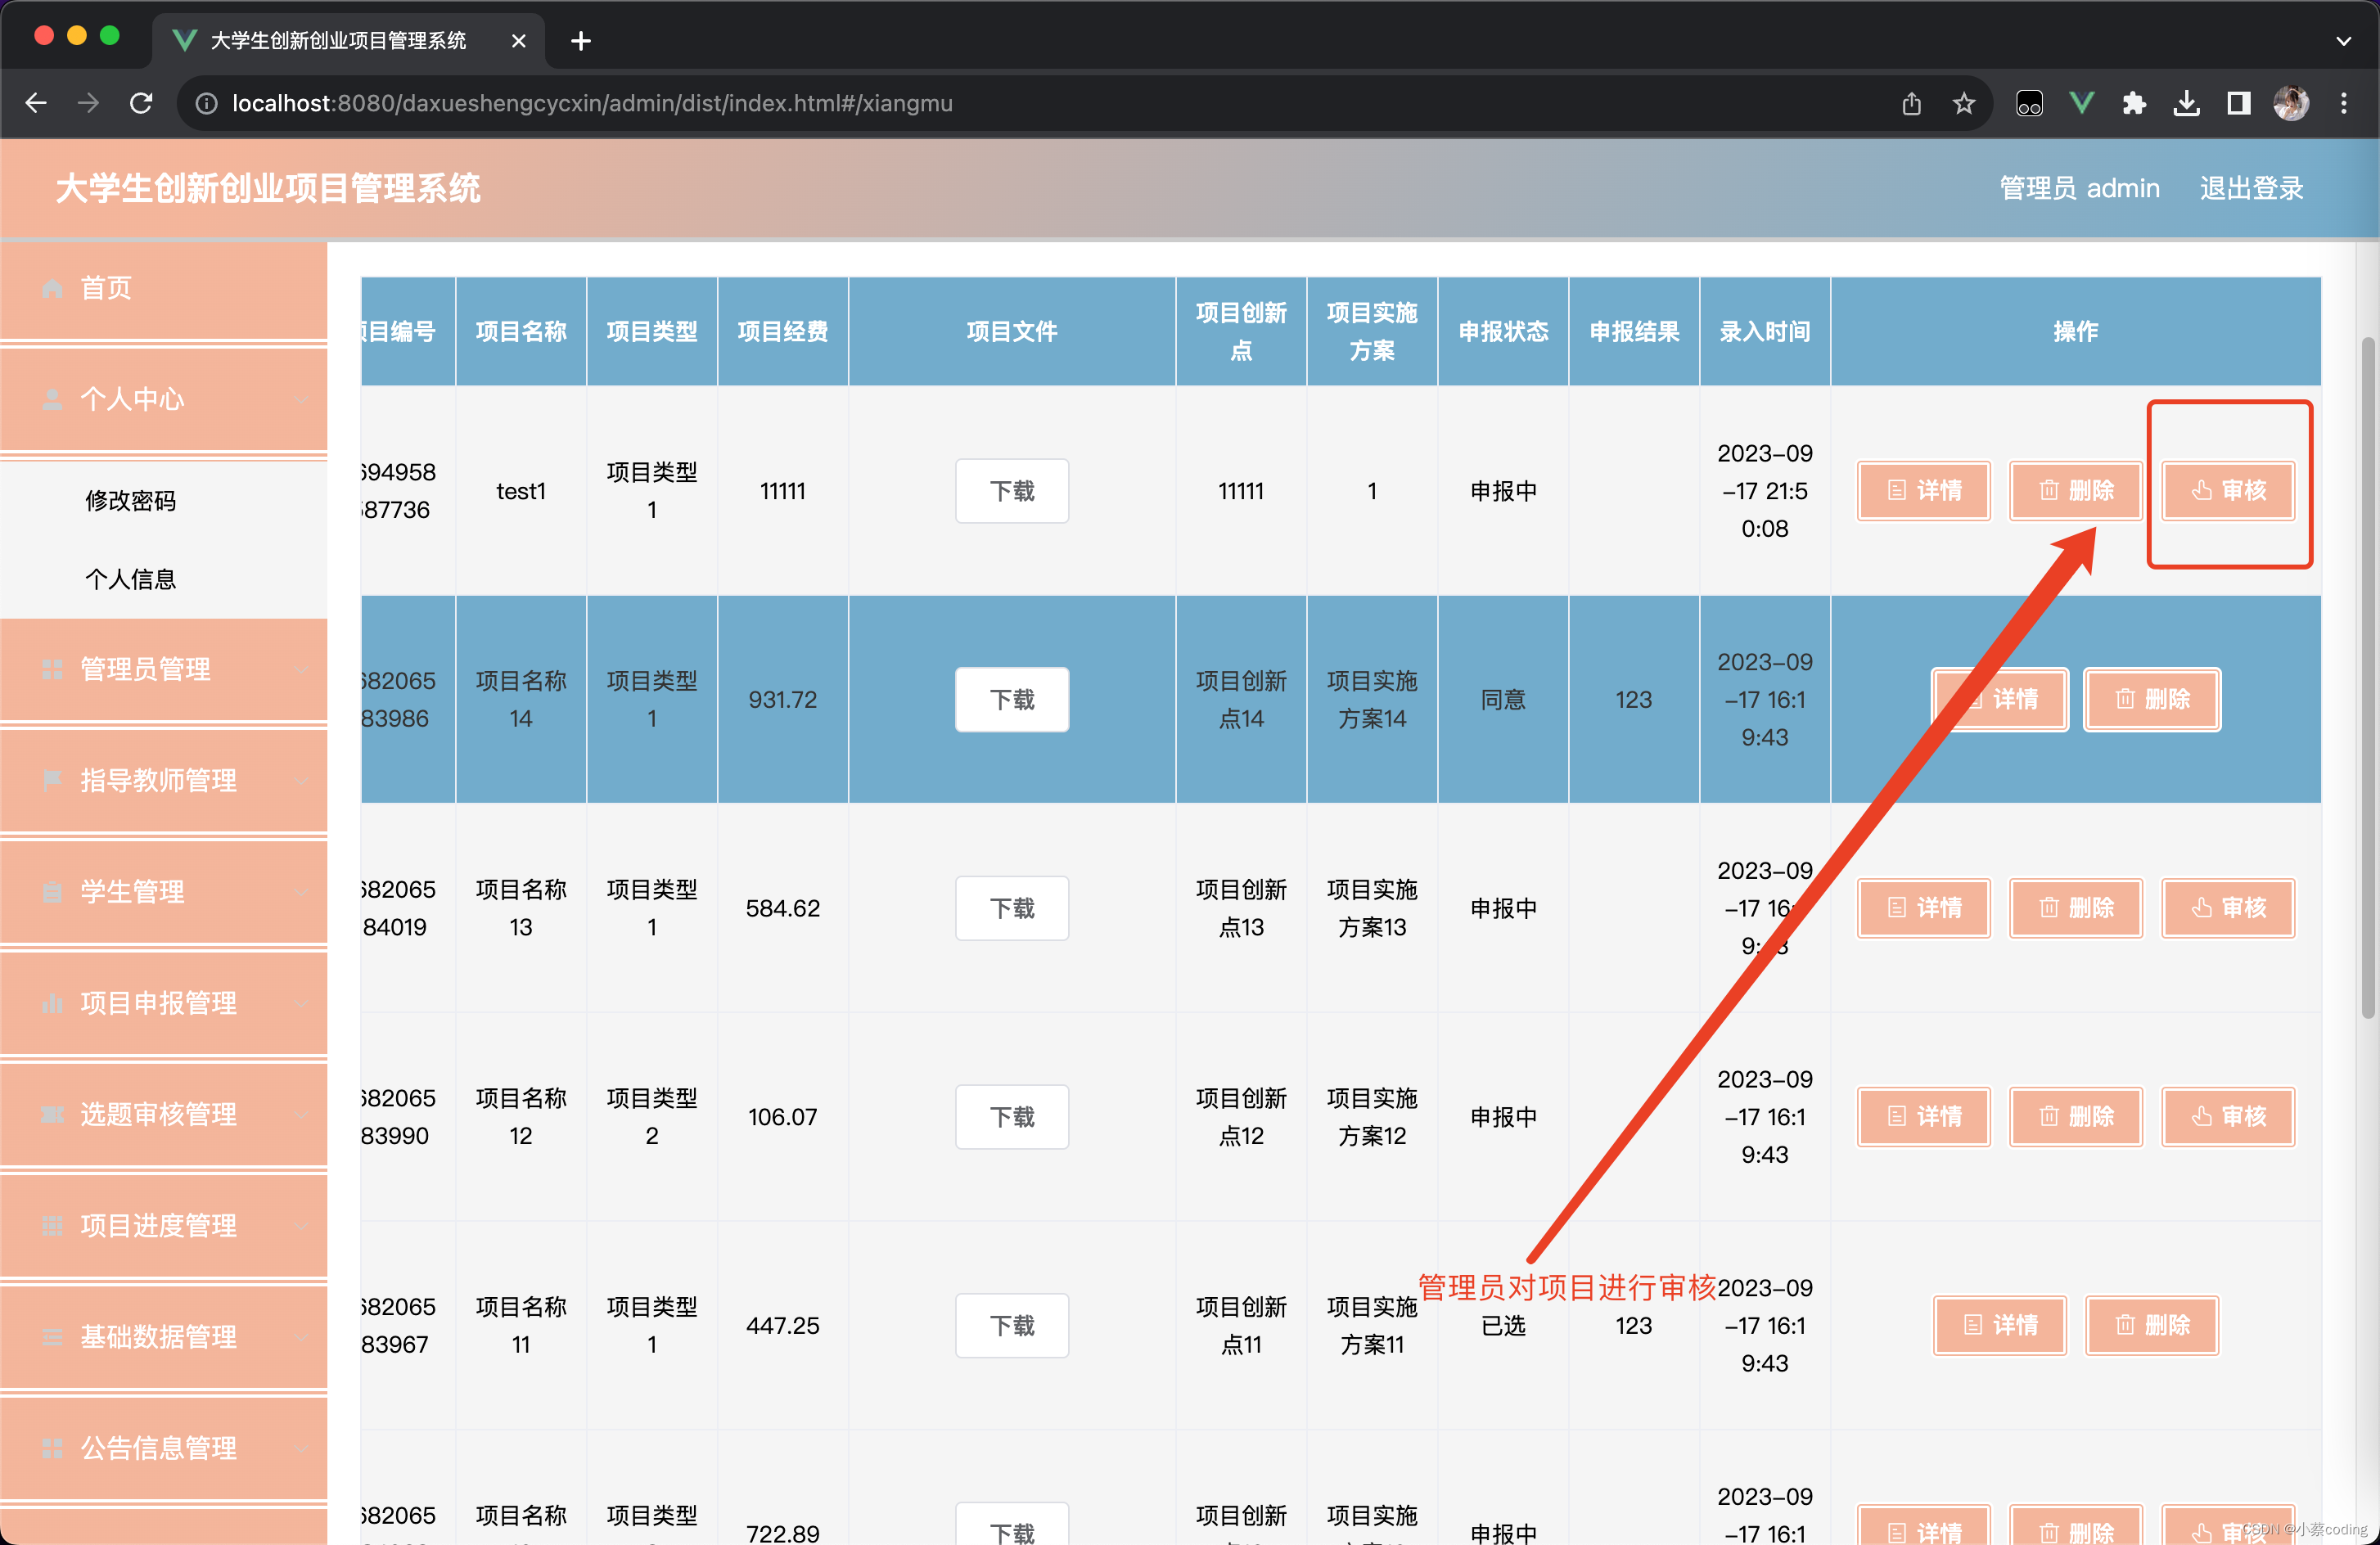Viewport: 2380px width, 1545px height.
Task: Open the browser downloads icon
Action: [x=2186, y=103]
